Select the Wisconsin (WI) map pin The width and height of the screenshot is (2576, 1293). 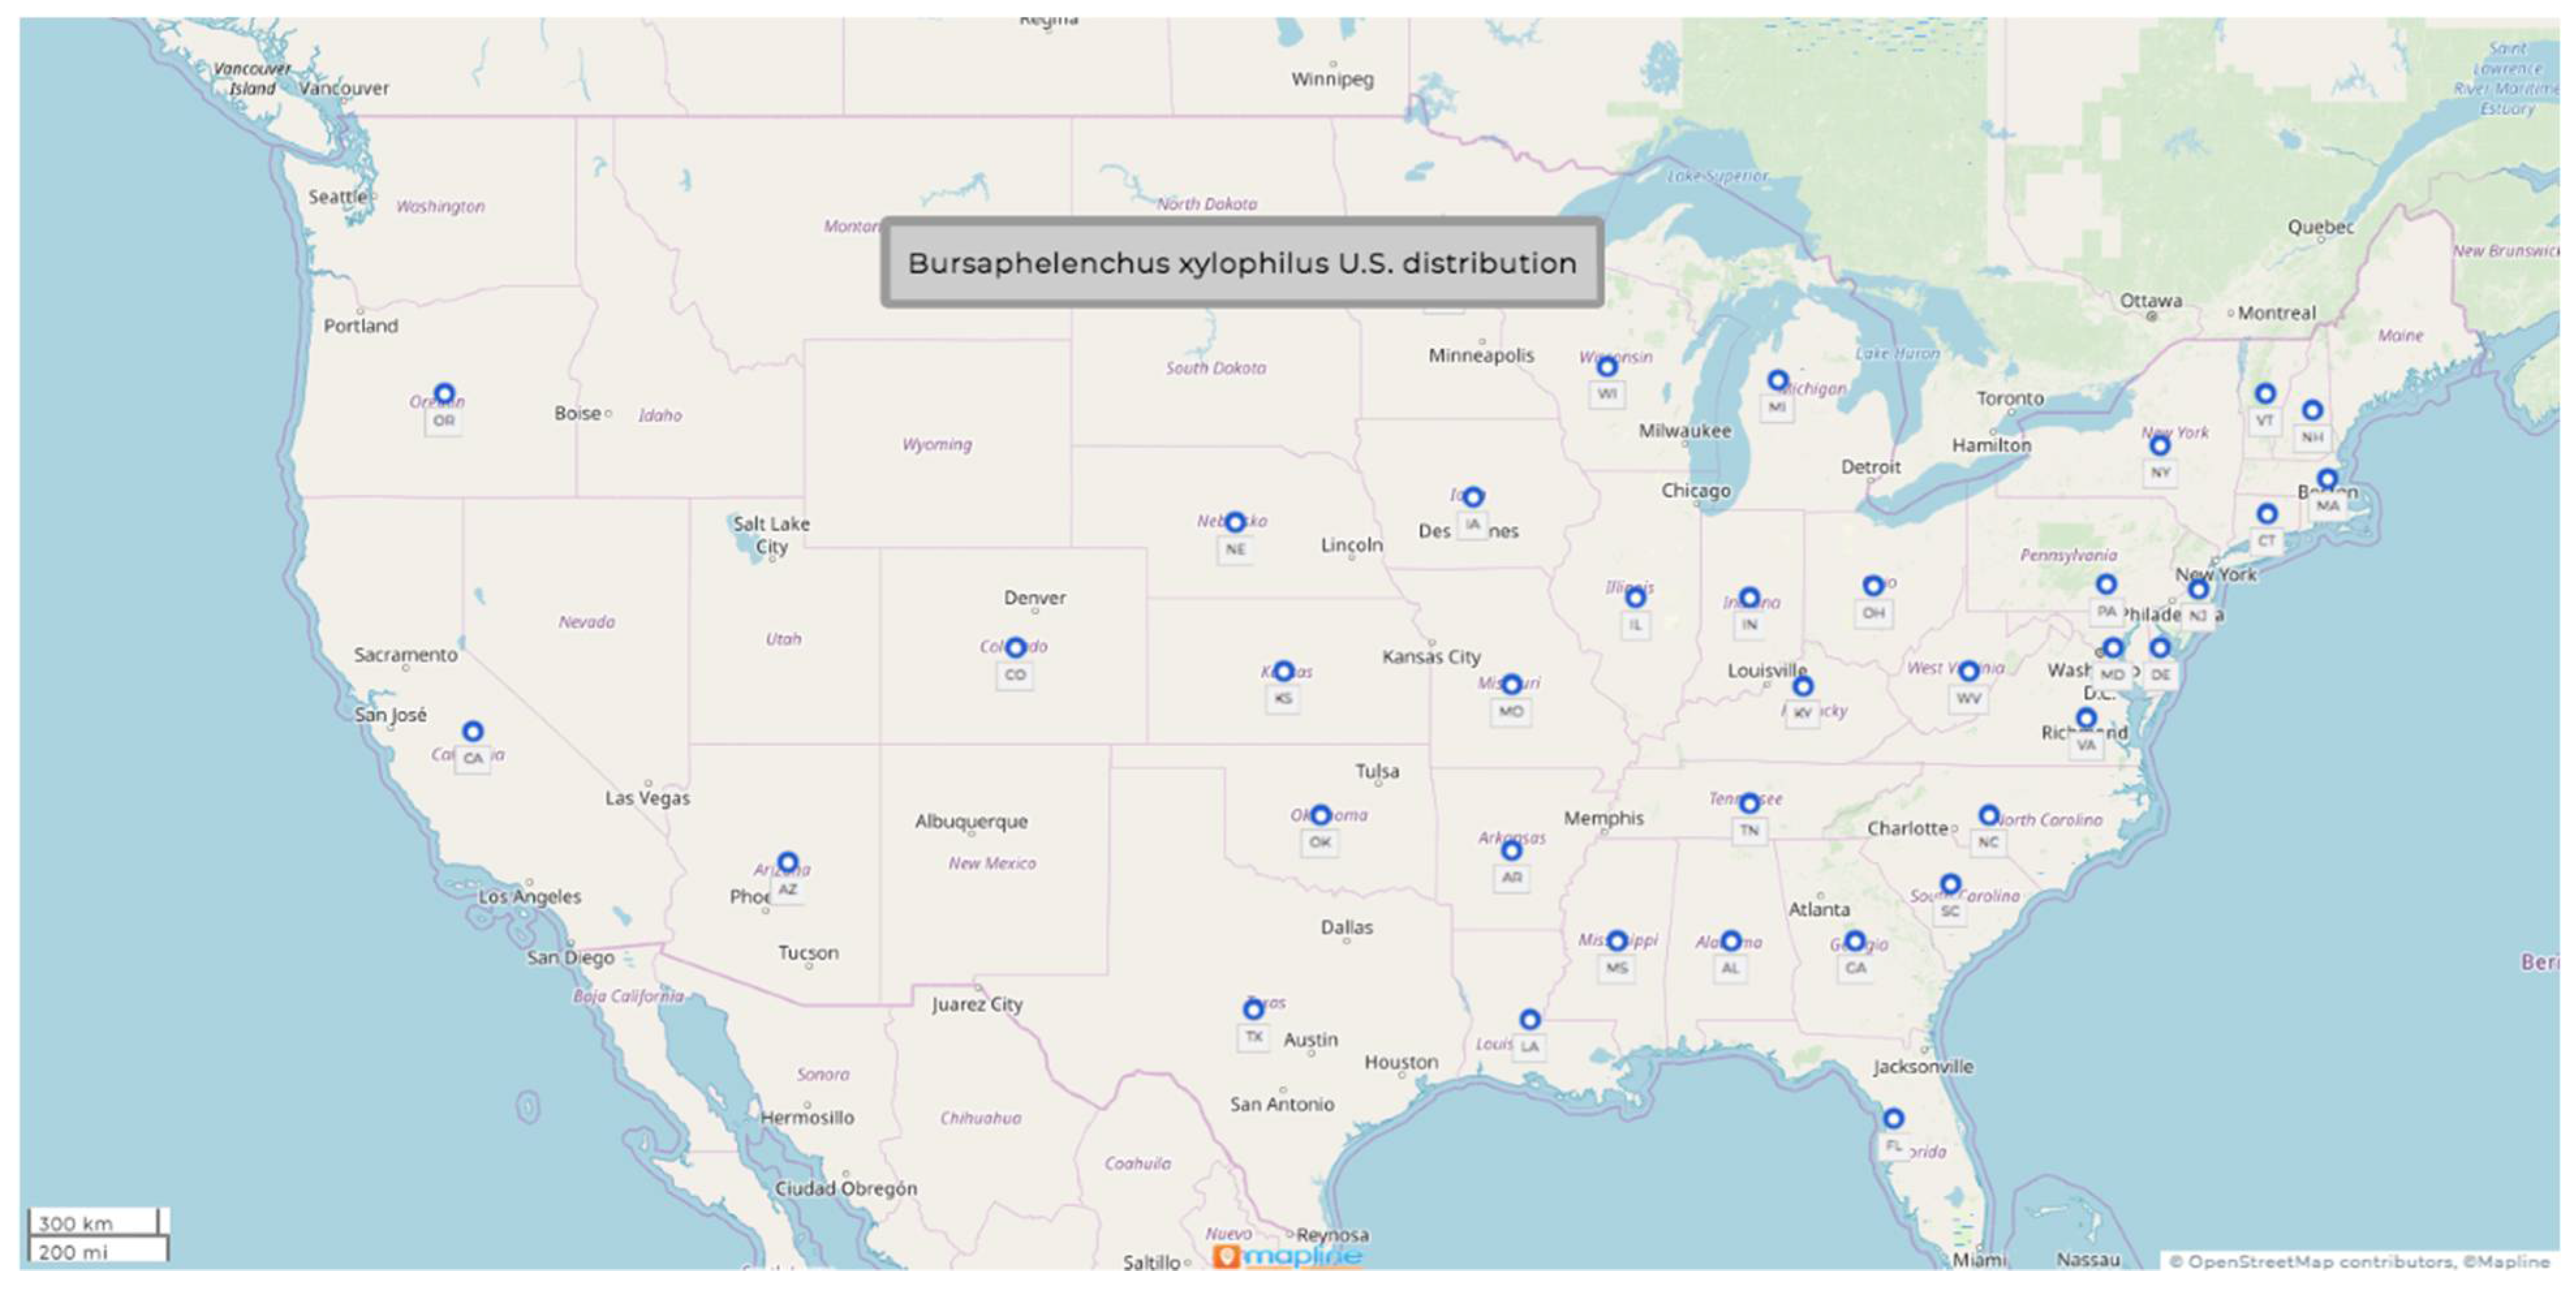pyautogui.click(x=1606, y=367)
